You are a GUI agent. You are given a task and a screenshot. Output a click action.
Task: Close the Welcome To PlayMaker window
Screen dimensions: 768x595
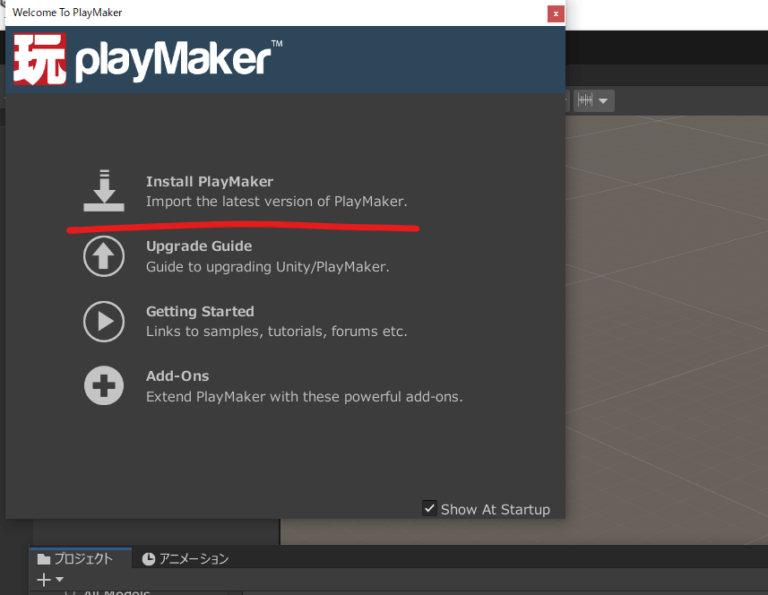(x=555, y=14)
